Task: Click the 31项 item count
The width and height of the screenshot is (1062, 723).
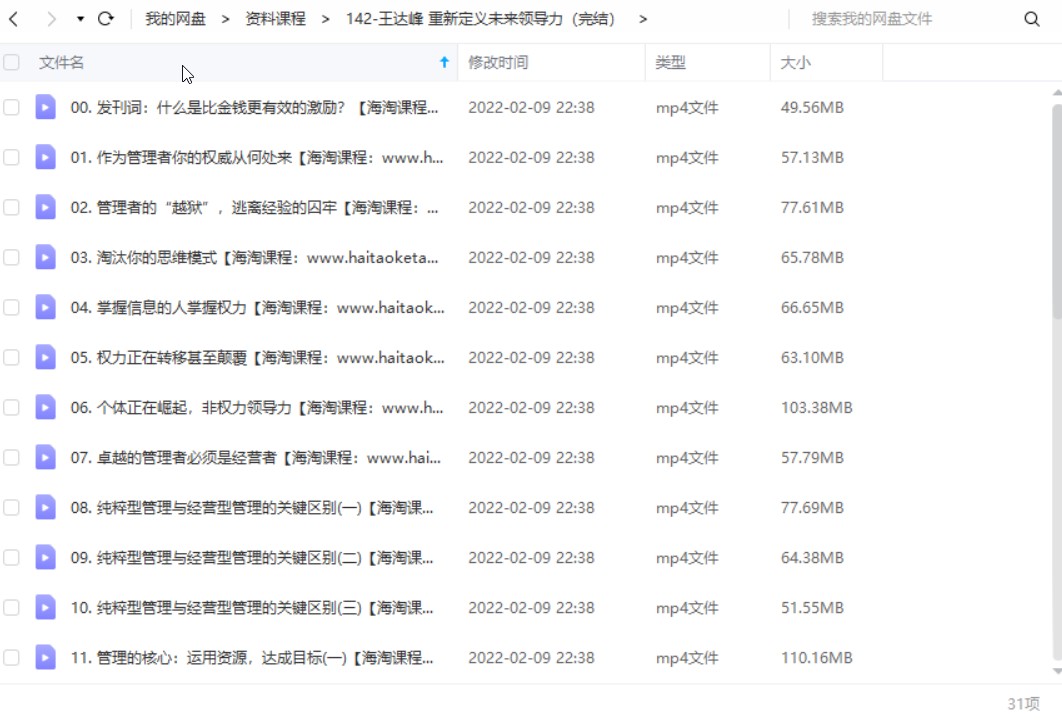Action: point(1023,704)
